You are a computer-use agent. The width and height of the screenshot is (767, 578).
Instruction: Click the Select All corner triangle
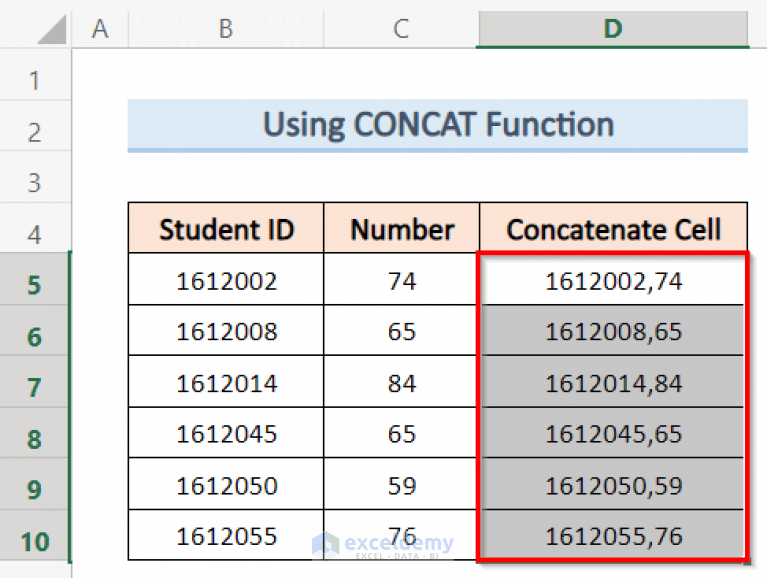[x=52, y=30]
